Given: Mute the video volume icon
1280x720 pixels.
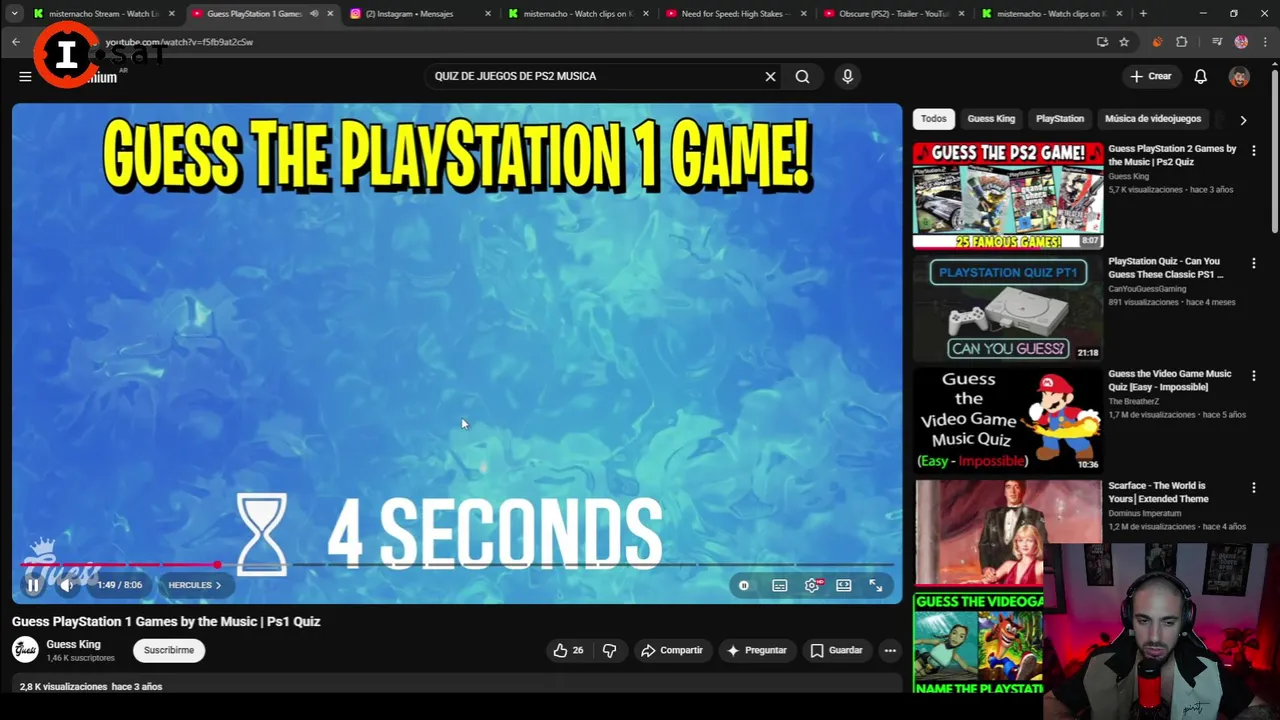Looking at the screenshot, I should [67, 586].
